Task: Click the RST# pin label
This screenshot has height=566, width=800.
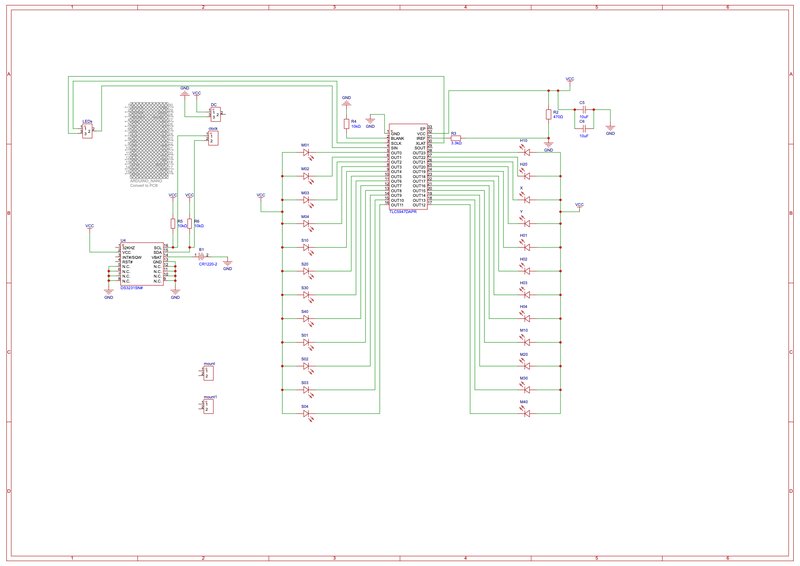Action: click(x=127, y=262)
